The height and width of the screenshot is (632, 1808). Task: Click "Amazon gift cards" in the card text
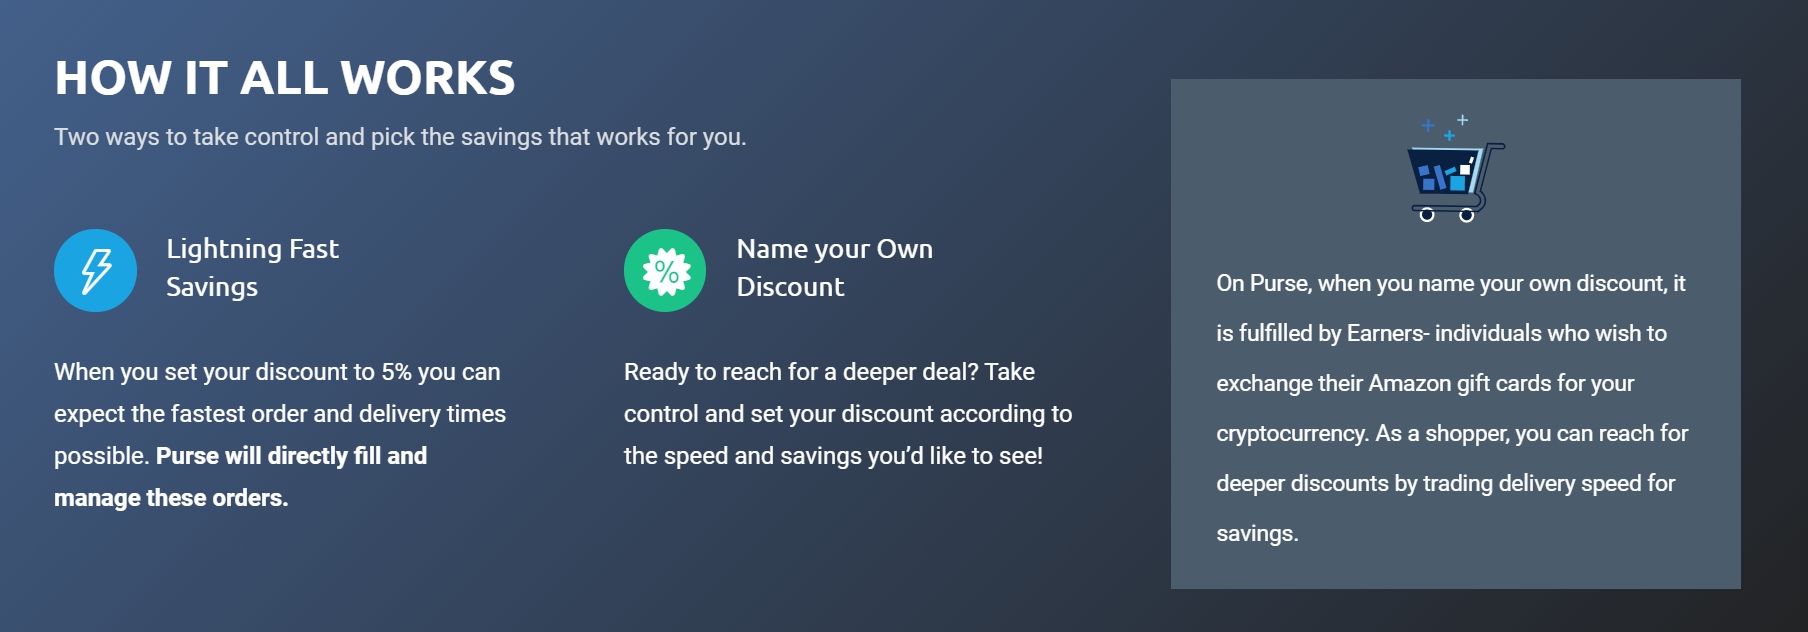click(1459, 384)
